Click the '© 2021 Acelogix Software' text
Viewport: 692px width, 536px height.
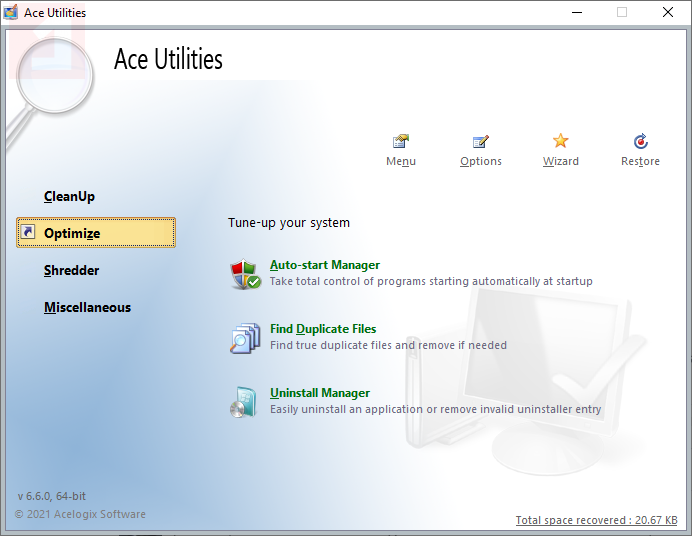80,514
